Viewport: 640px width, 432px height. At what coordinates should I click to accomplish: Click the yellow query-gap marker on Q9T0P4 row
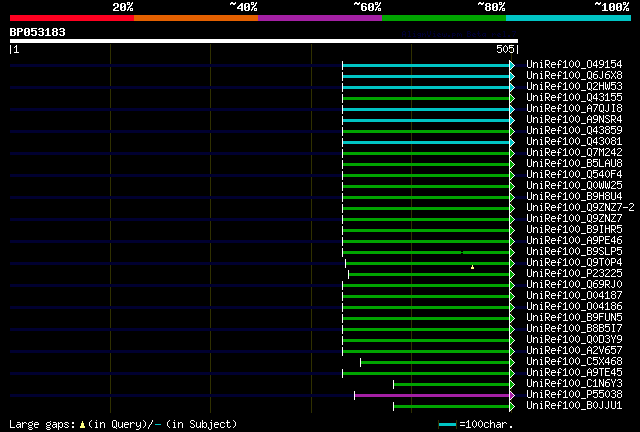tap(472, 267)
